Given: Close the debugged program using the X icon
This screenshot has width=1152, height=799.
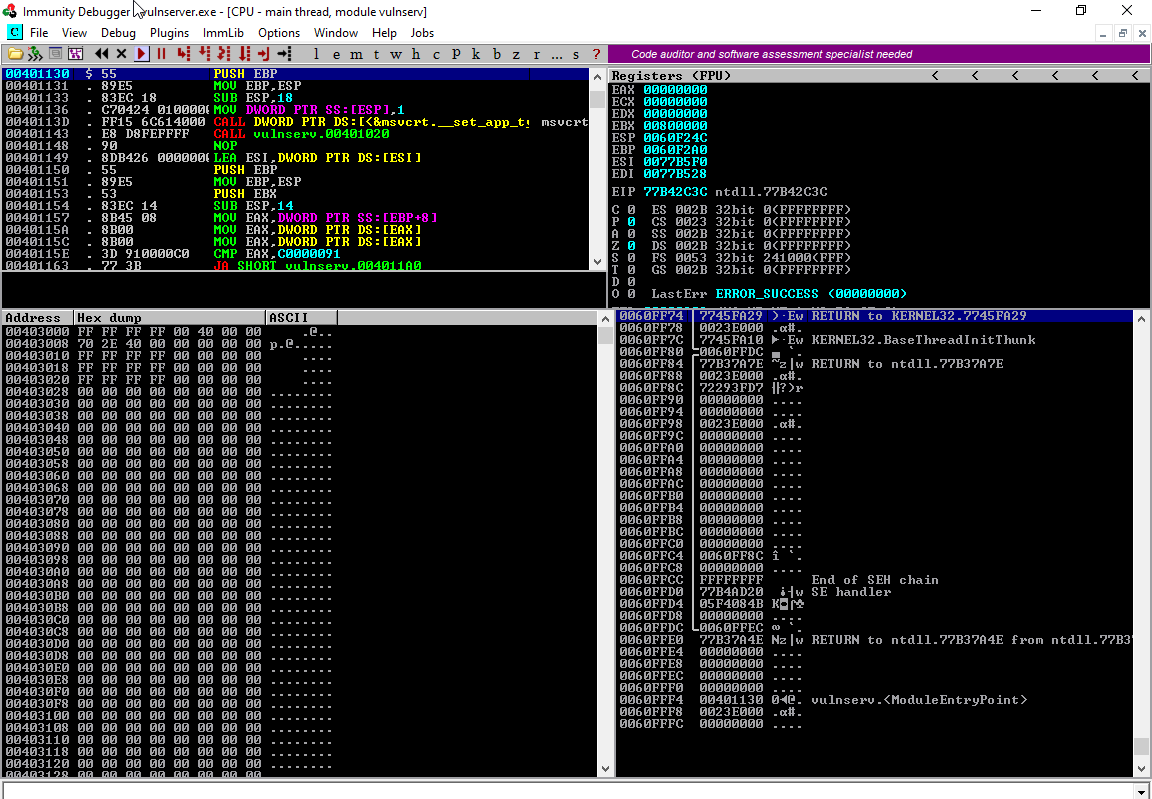Looking at the screenshot, I should point(122,54).
